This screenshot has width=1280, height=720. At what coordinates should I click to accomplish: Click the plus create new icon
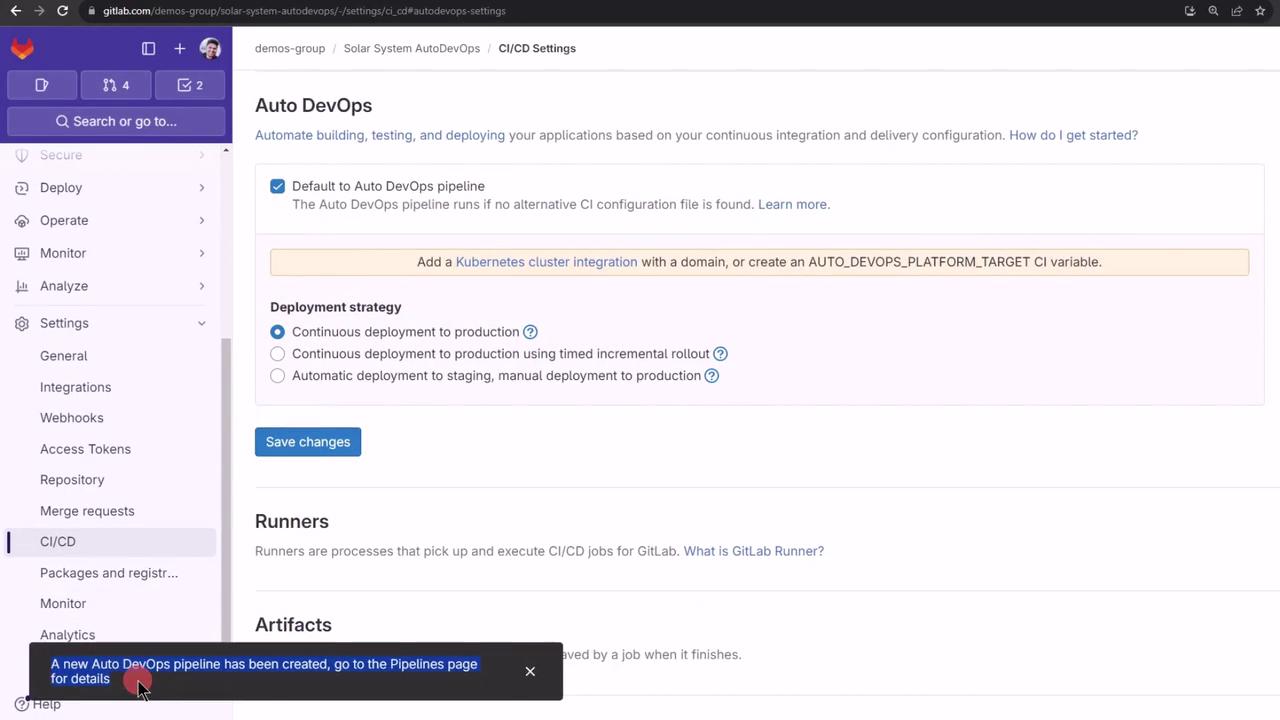click(x=179, y=48)
